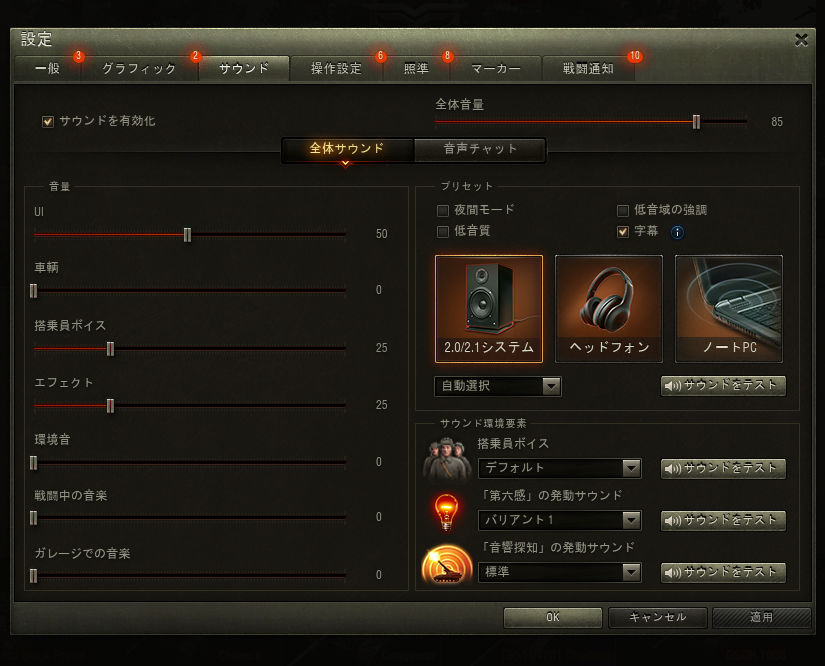The image size is (825, 666).
Task: Click the 音響探知 radar tank icon
Action: [447, 564]
